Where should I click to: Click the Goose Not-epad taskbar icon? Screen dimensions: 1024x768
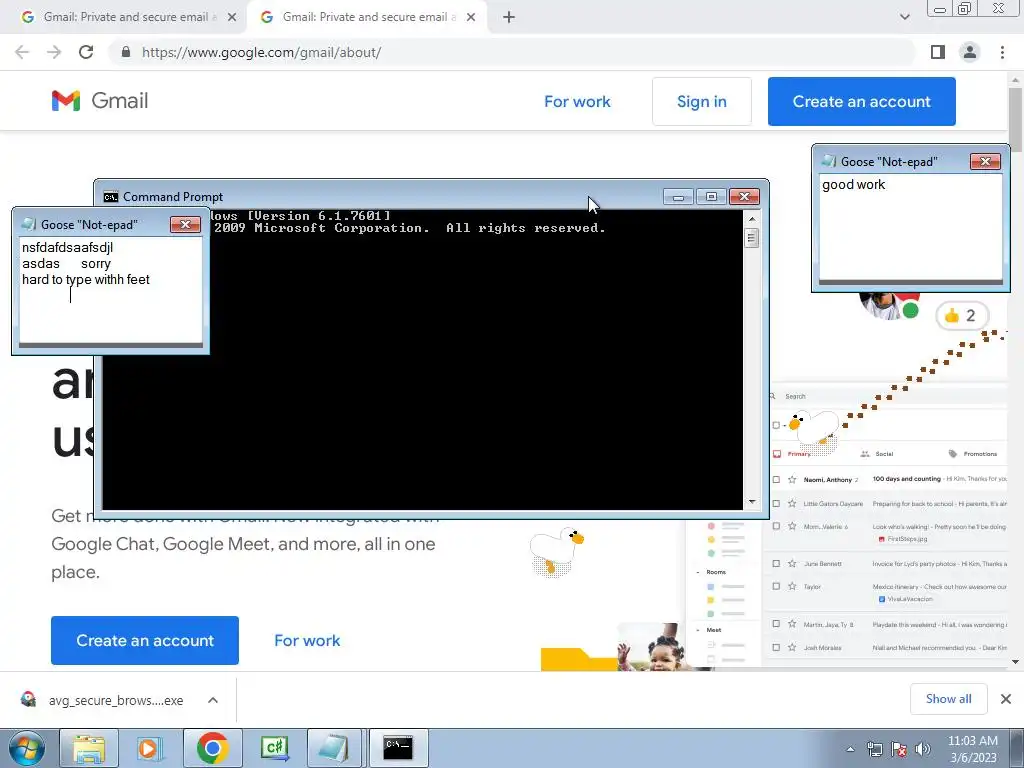click(x=334, y=748)
